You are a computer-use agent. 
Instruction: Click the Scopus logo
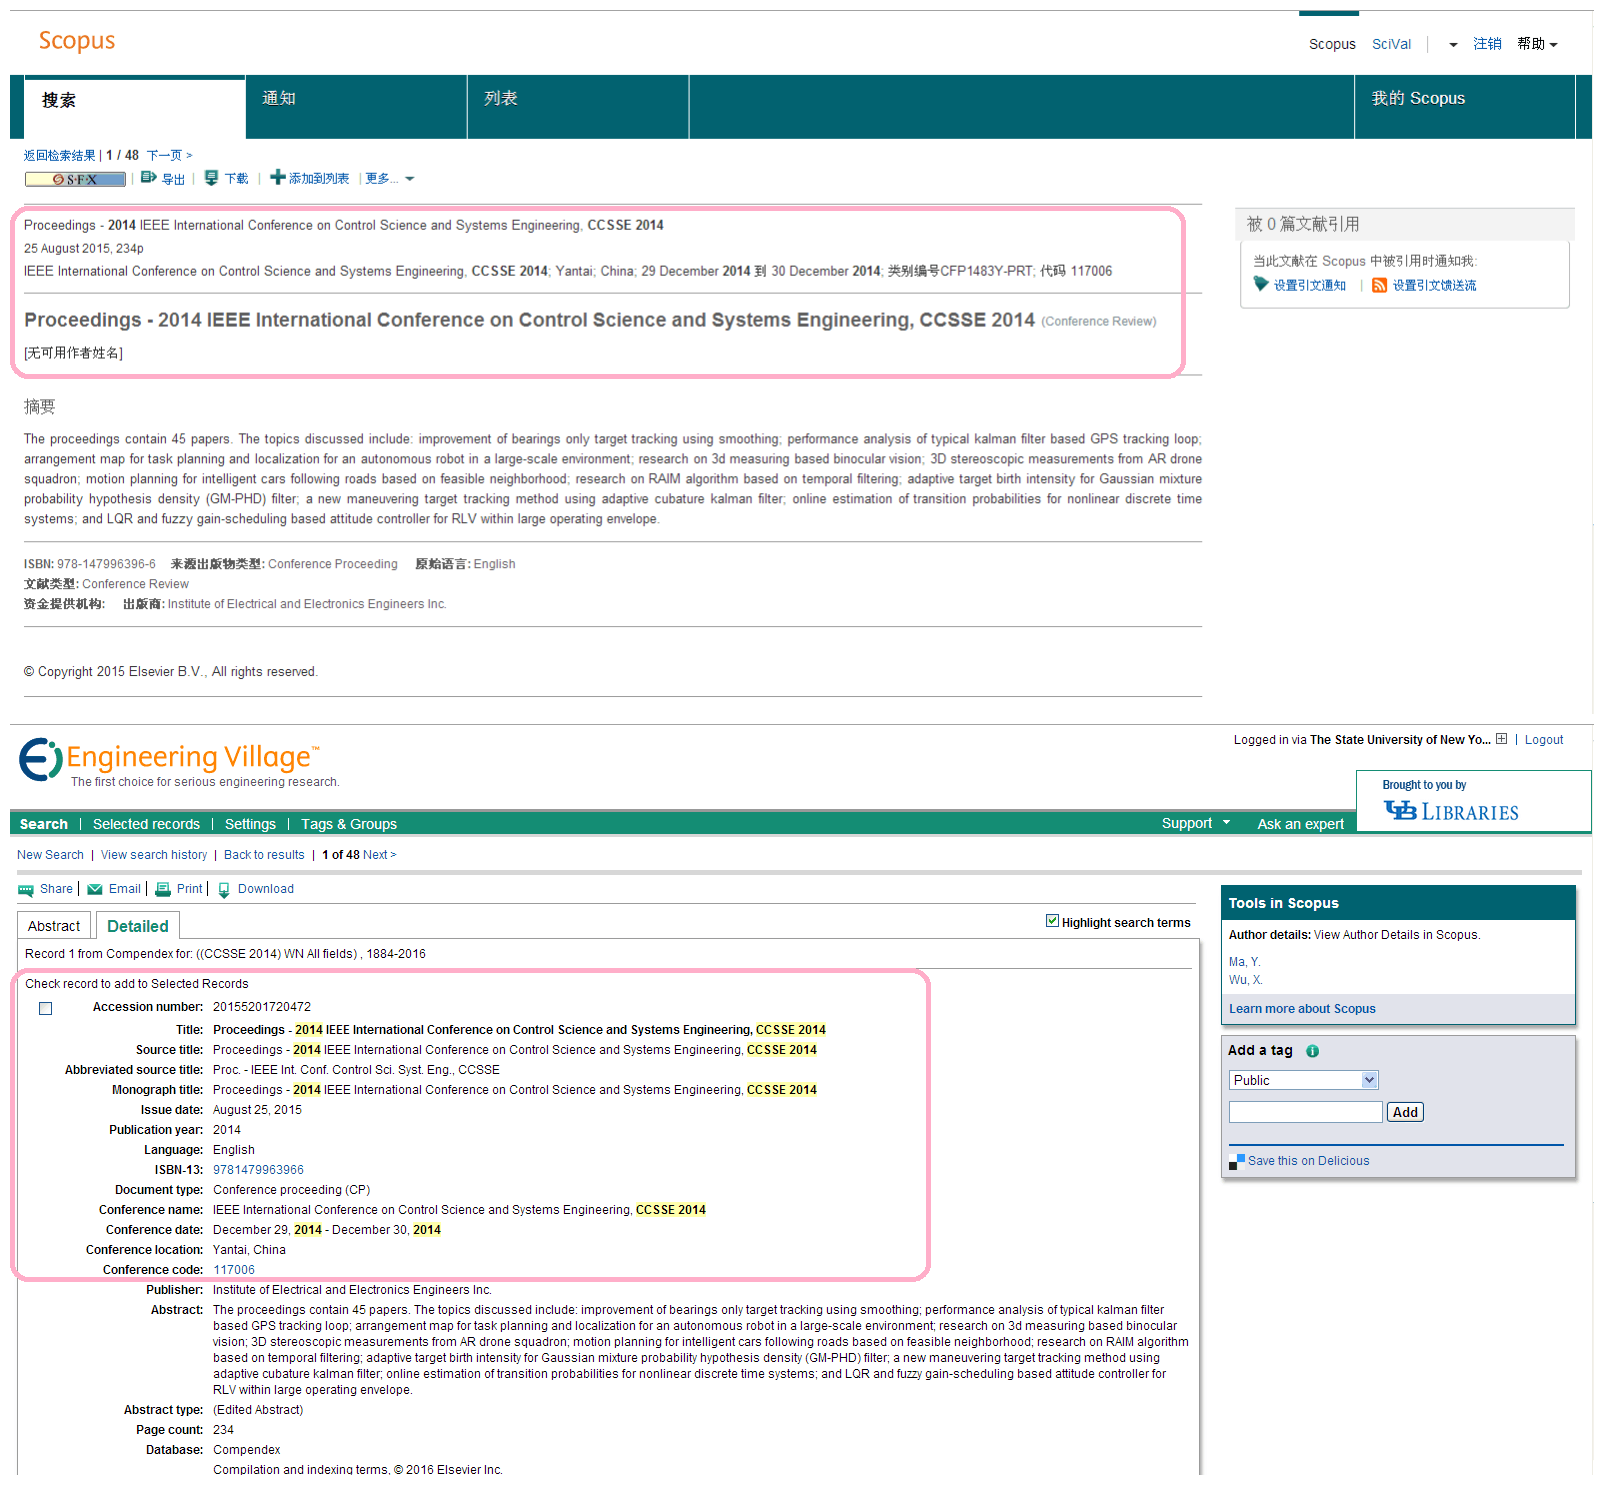(77, 41)
